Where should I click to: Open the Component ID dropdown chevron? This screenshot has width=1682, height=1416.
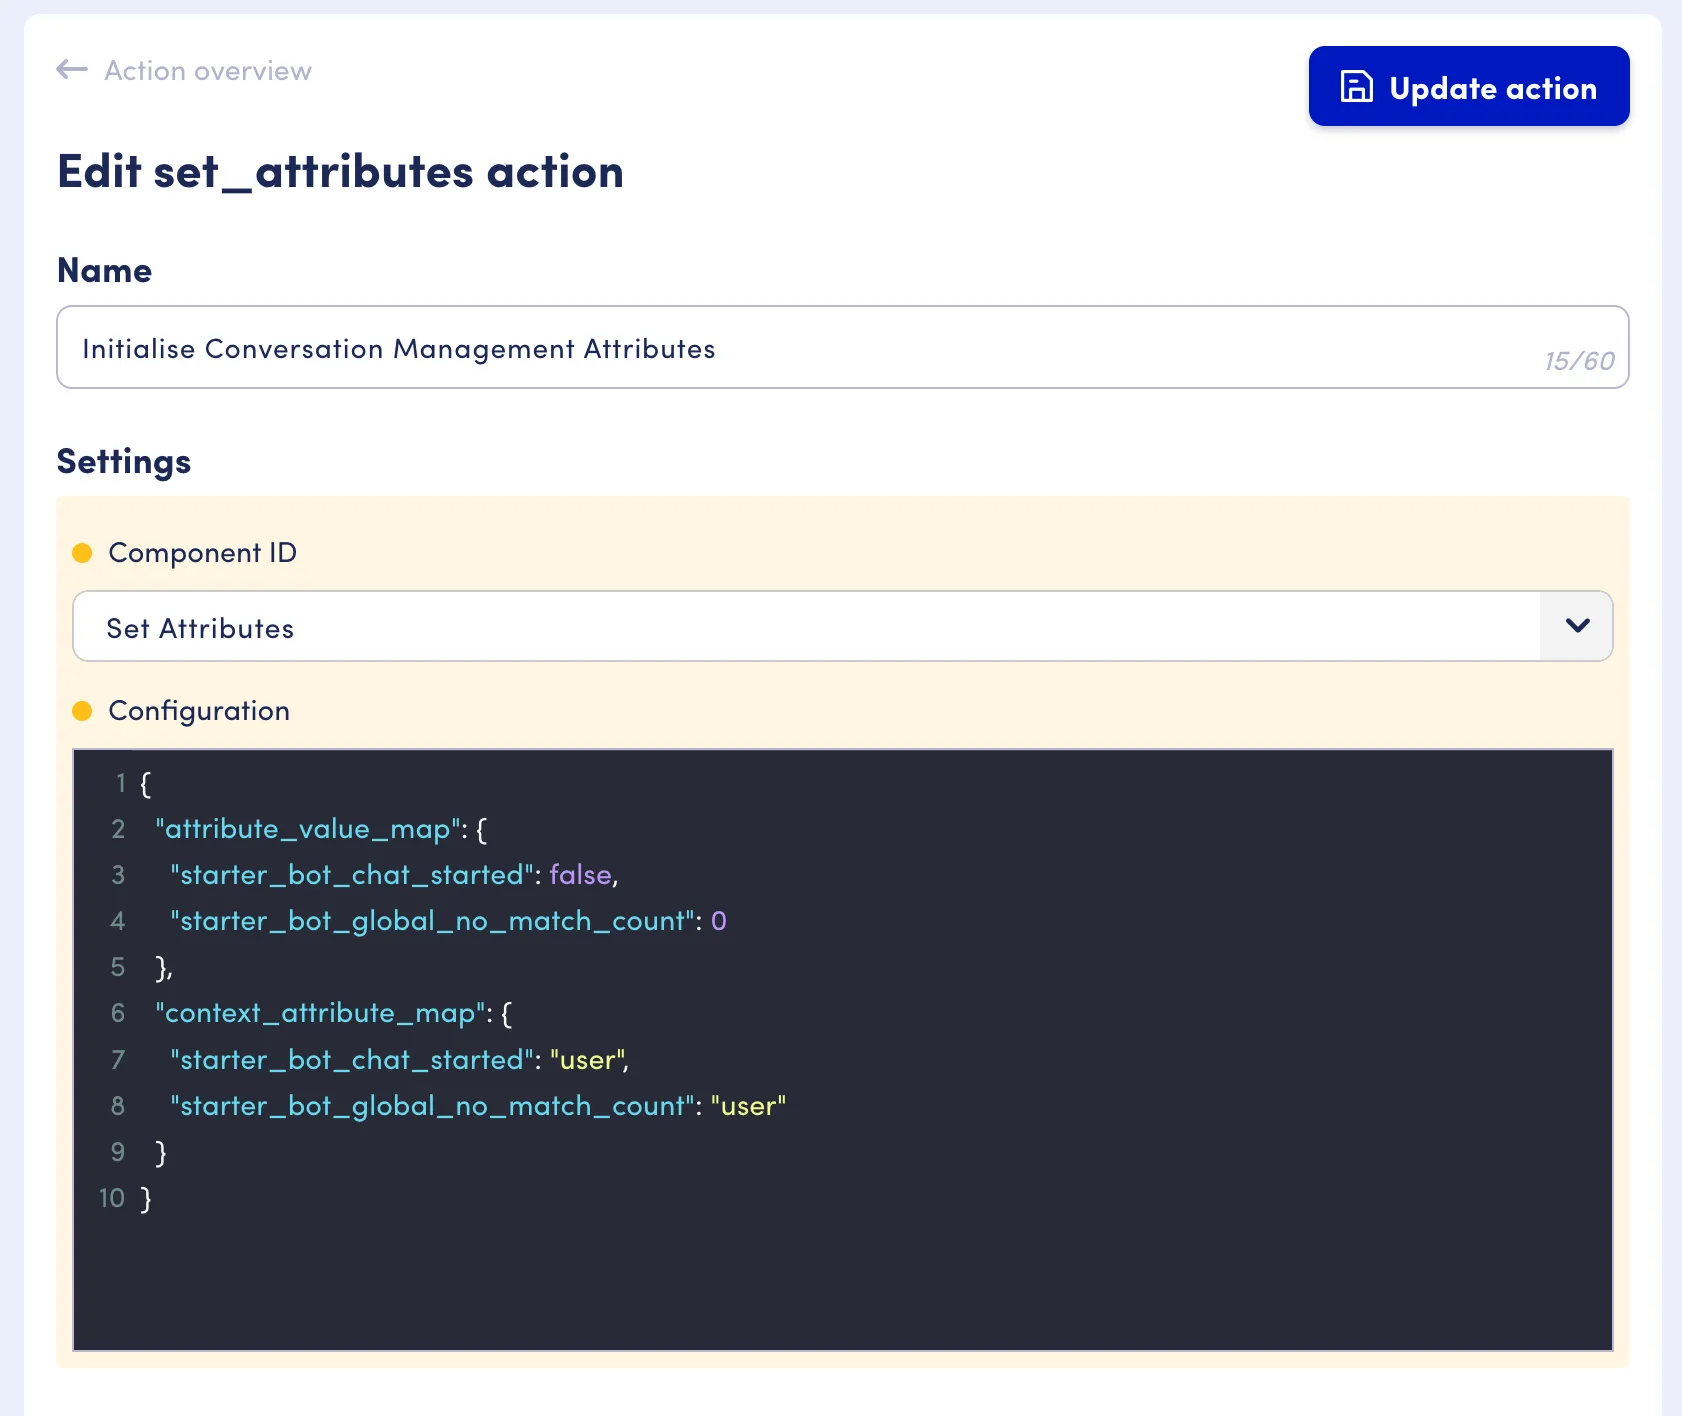coord(1577,626)
